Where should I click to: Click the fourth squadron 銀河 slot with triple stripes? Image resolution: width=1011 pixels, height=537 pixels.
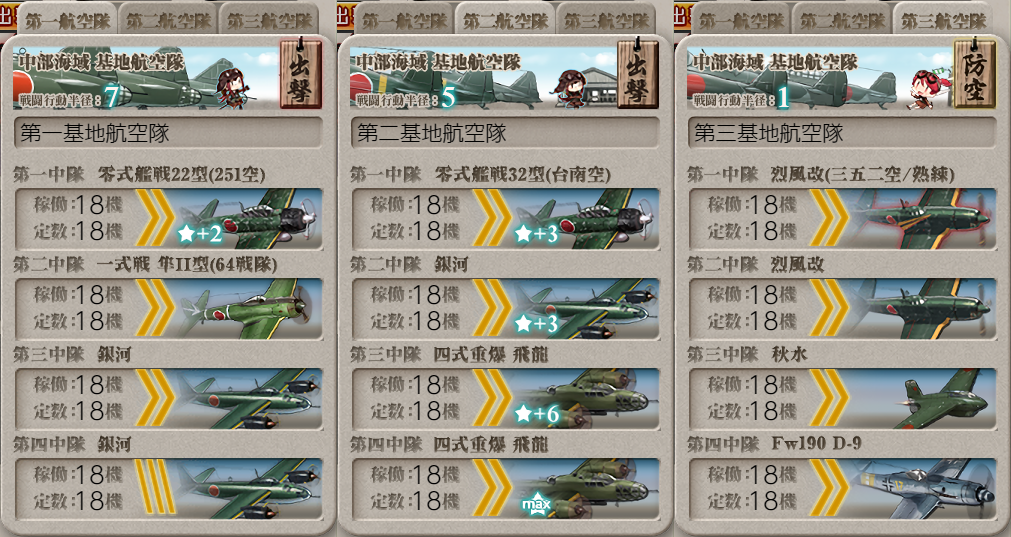point(168,489)
